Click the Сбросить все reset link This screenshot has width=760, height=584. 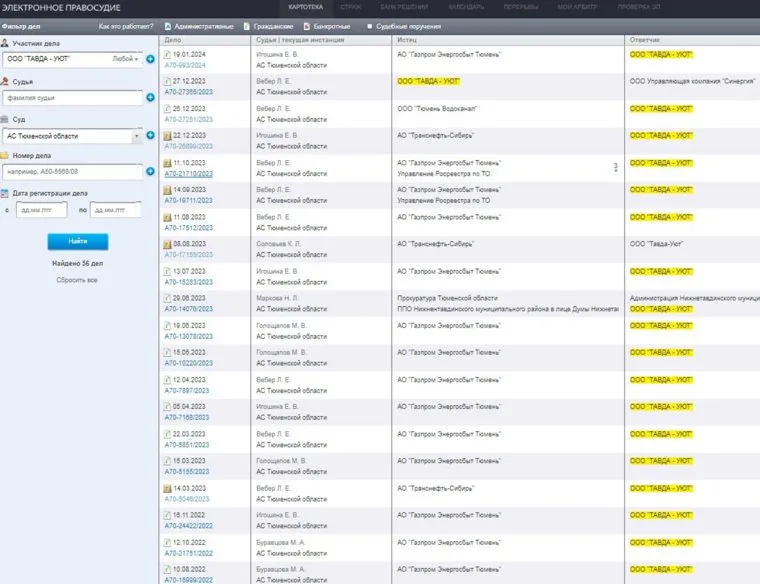pyautogui.click(x=77, y=280)
